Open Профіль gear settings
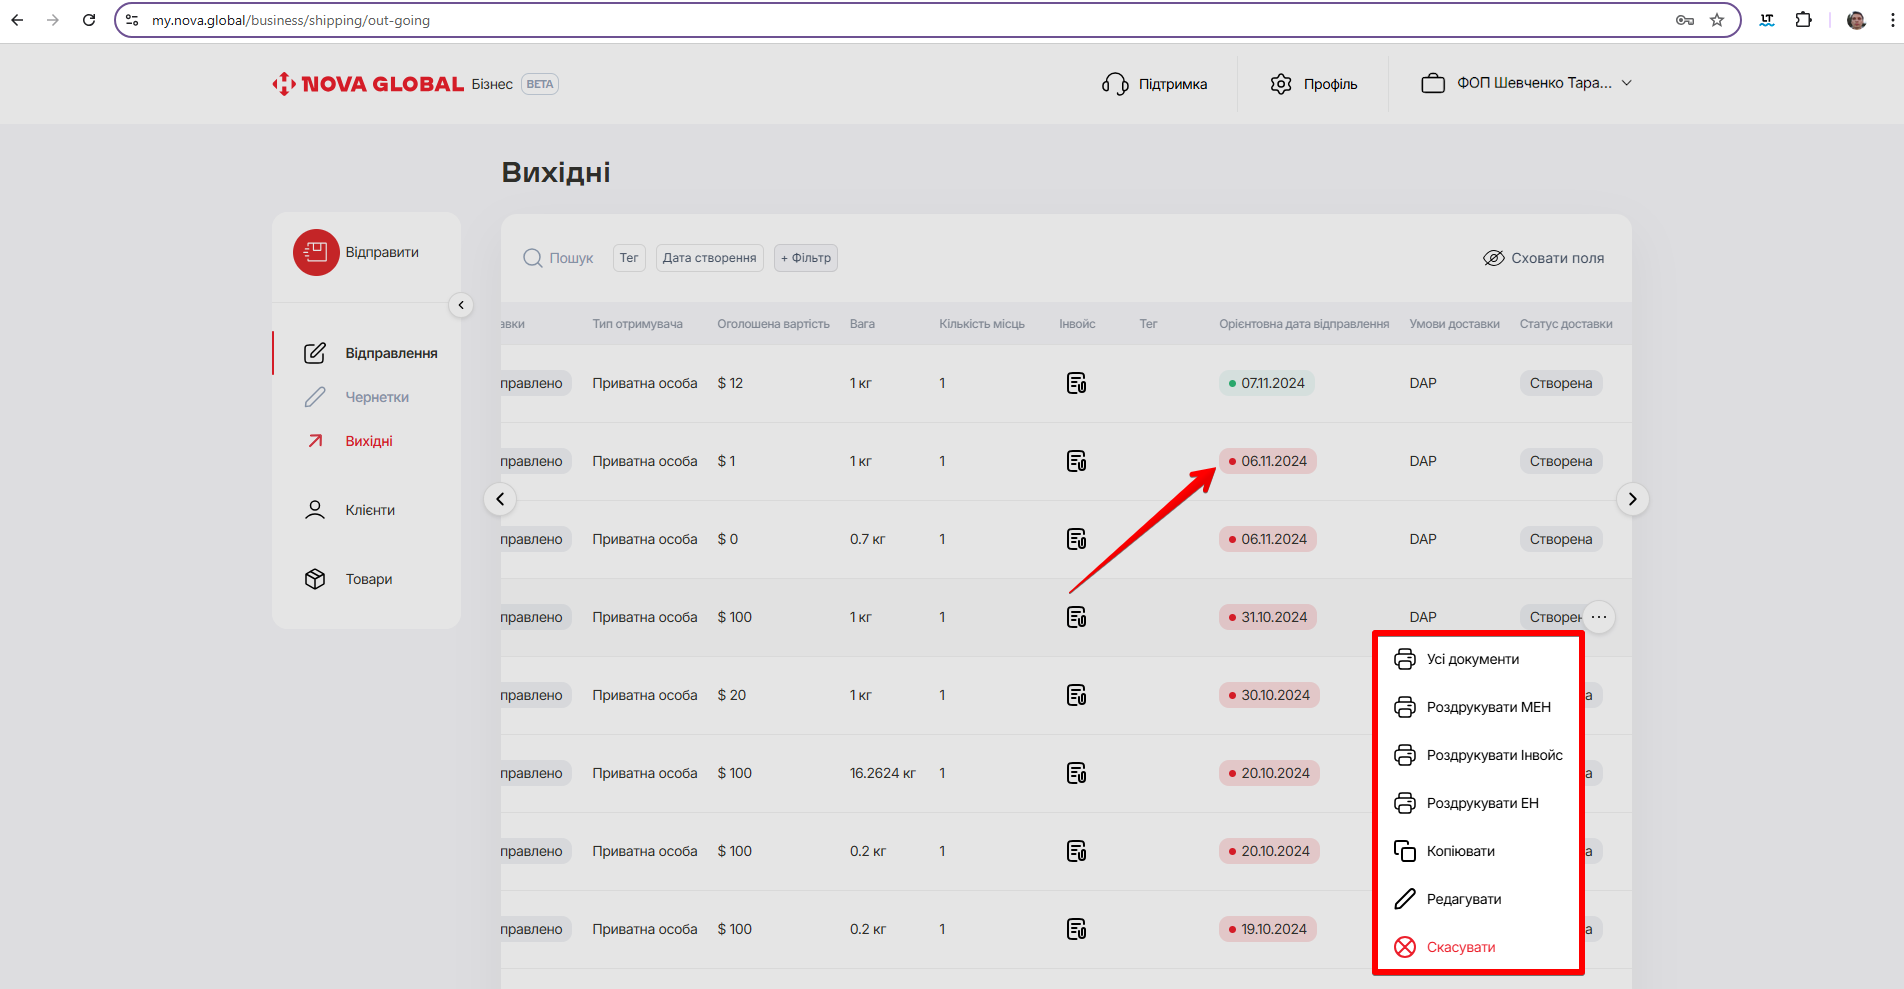 (1281, 84)
